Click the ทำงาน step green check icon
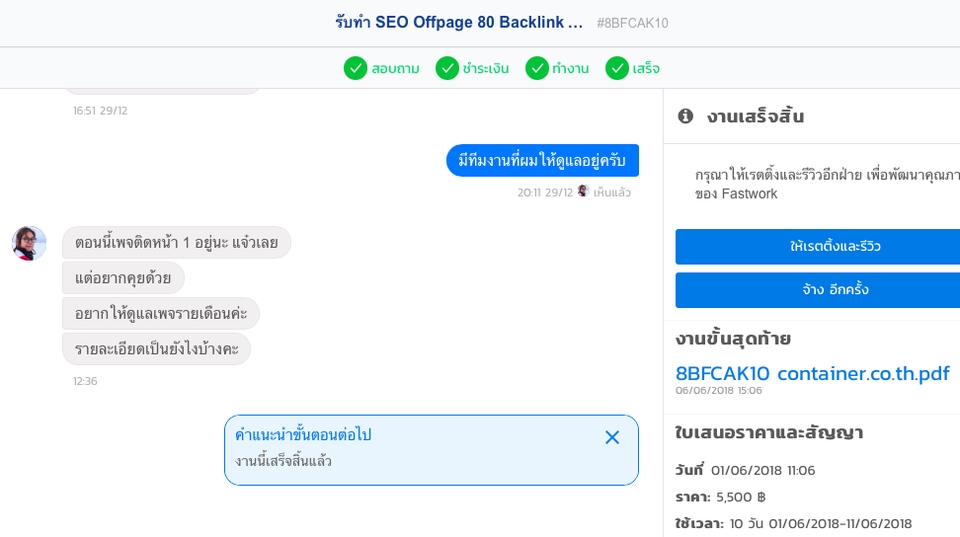The width and height of the screenshot is (960, 537). pos(537,69)
